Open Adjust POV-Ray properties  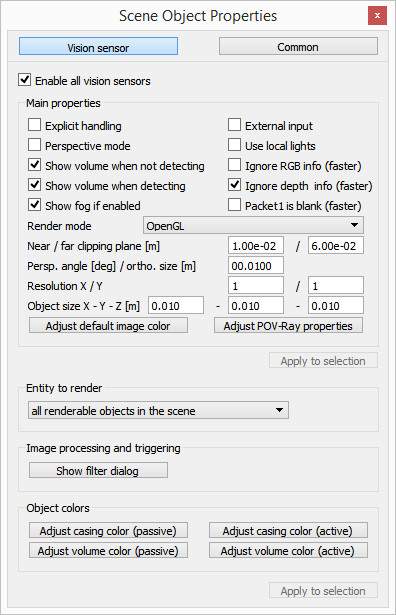coord(288,326)
